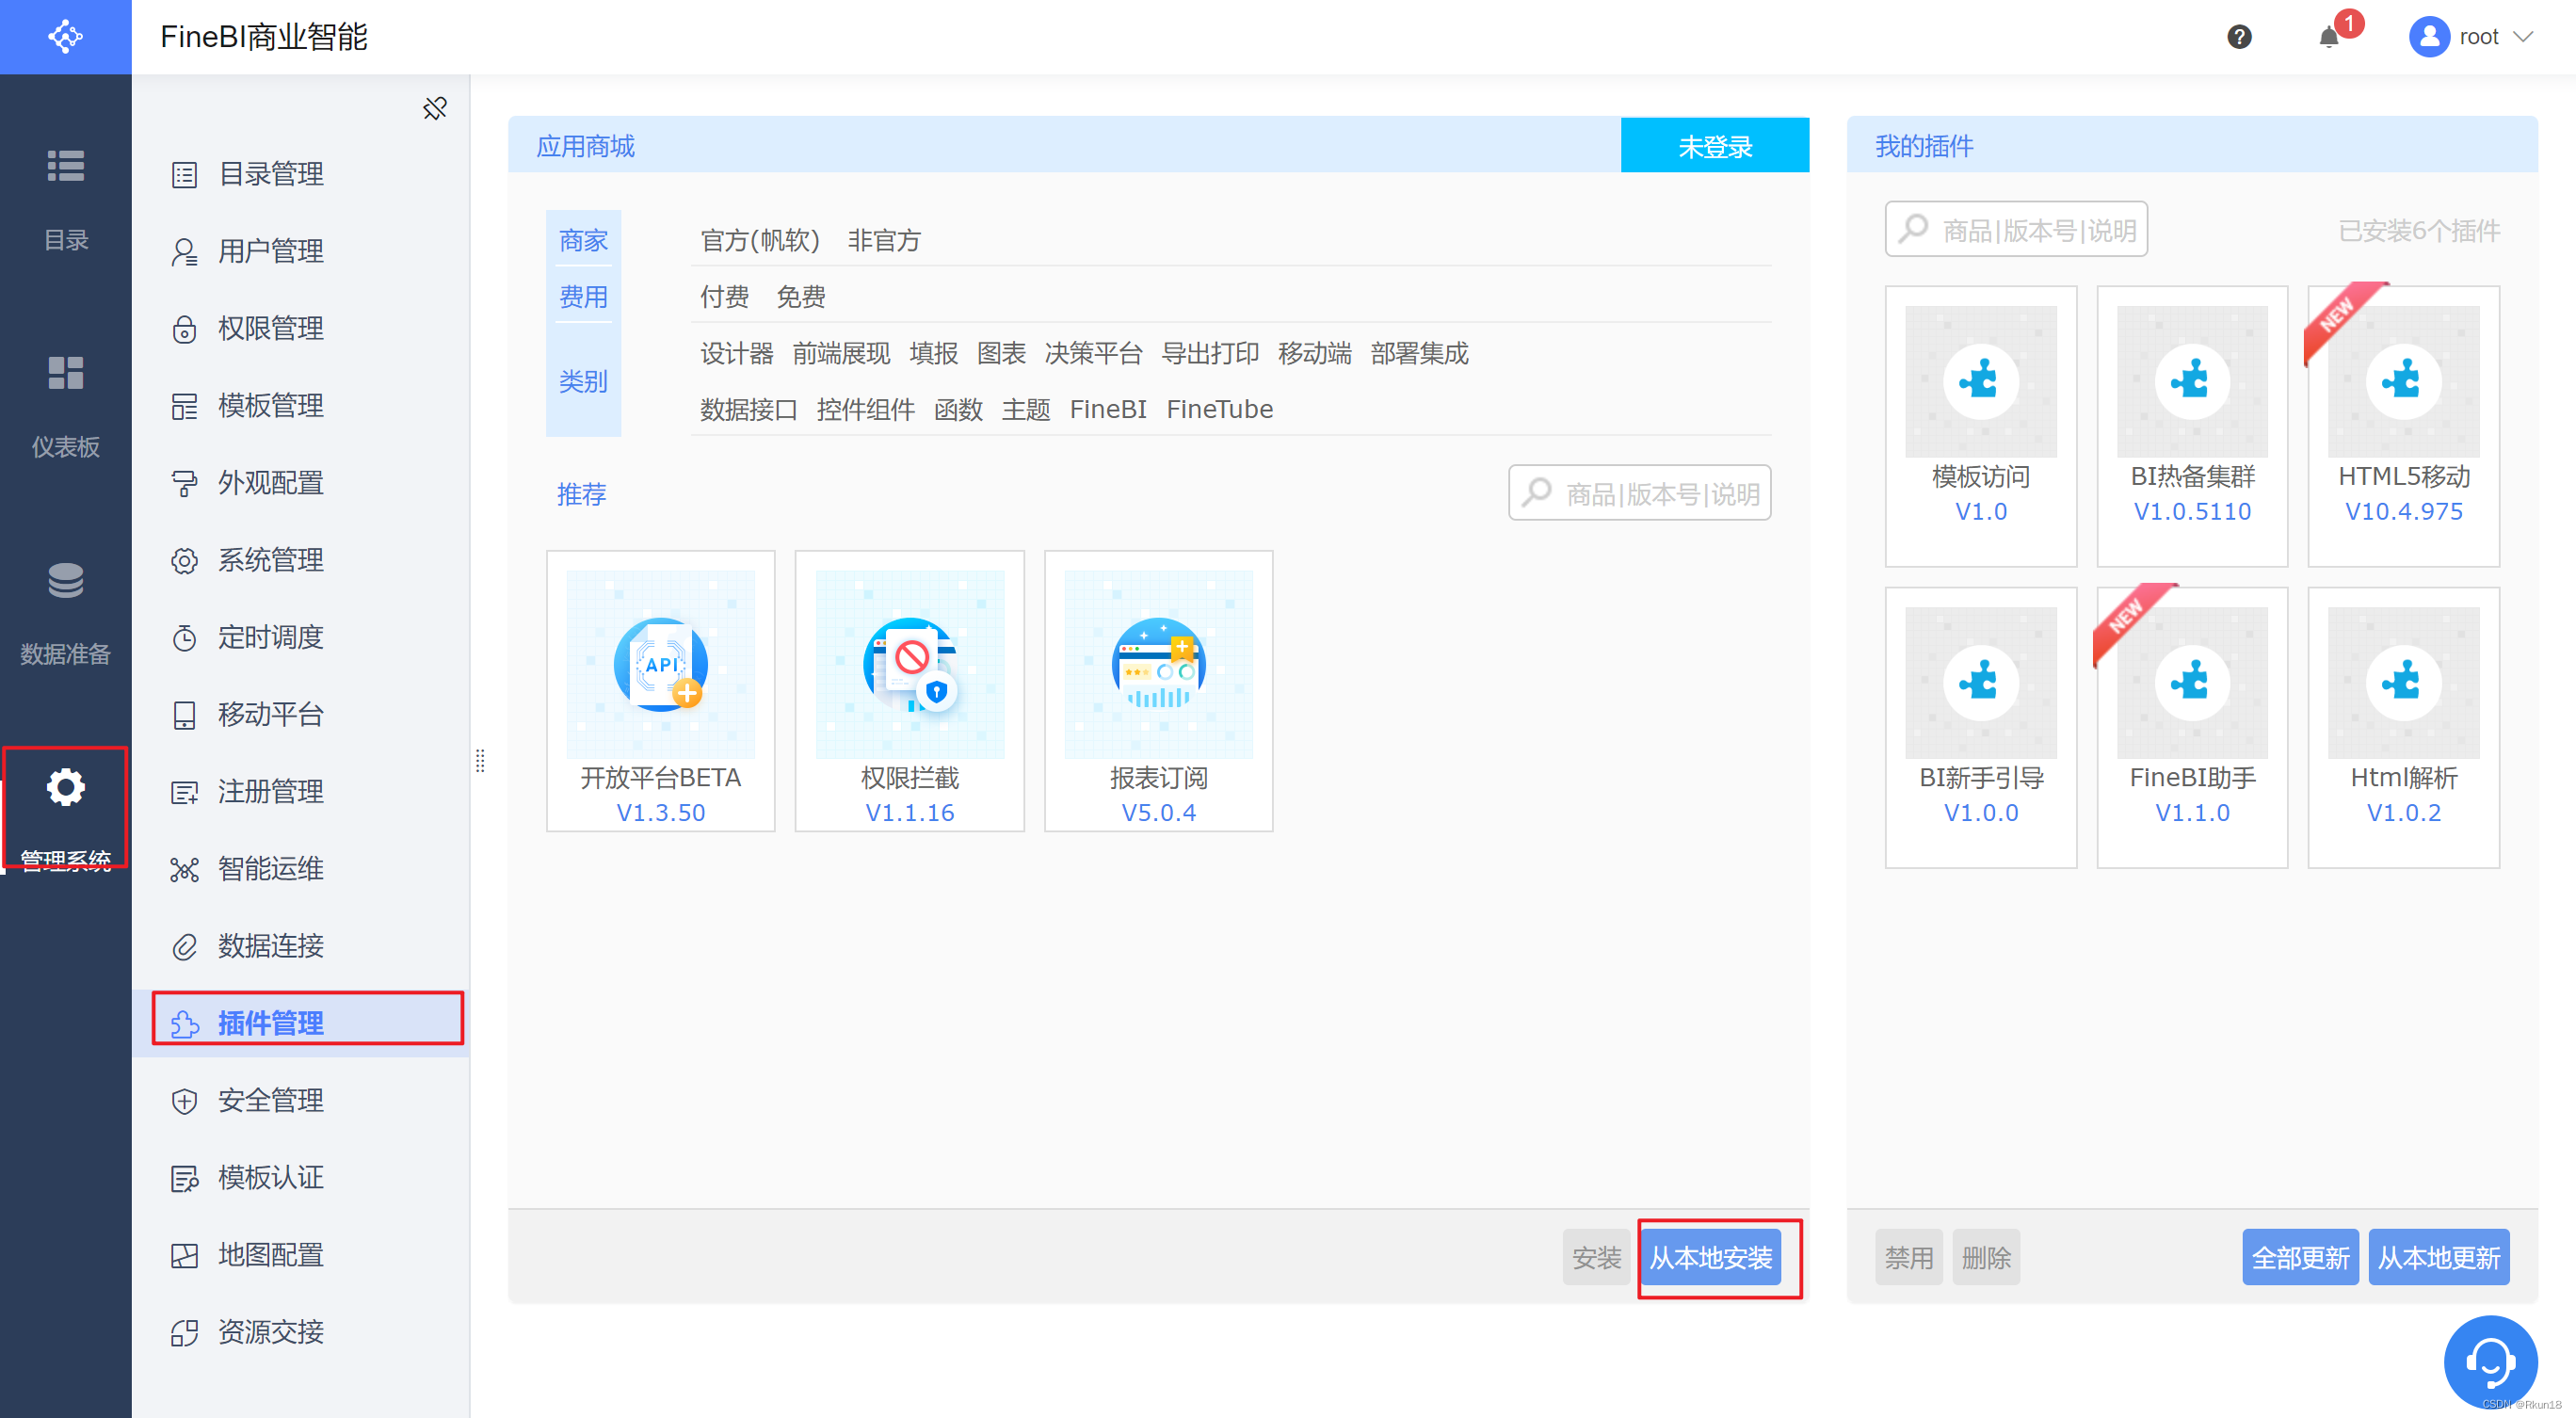Focus the app store search field
The height and width of the screenshot is (1418, 2576).
point(1640,493)
